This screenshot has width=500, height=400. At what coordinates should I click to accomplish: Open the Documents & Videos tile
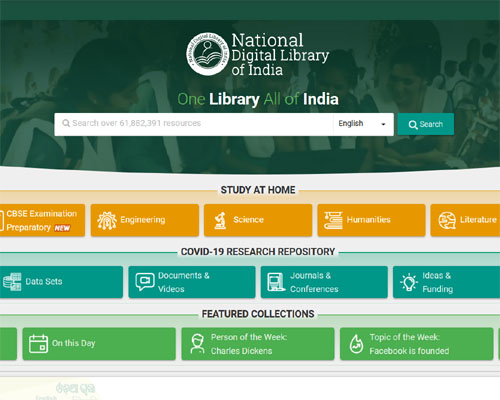192,282
